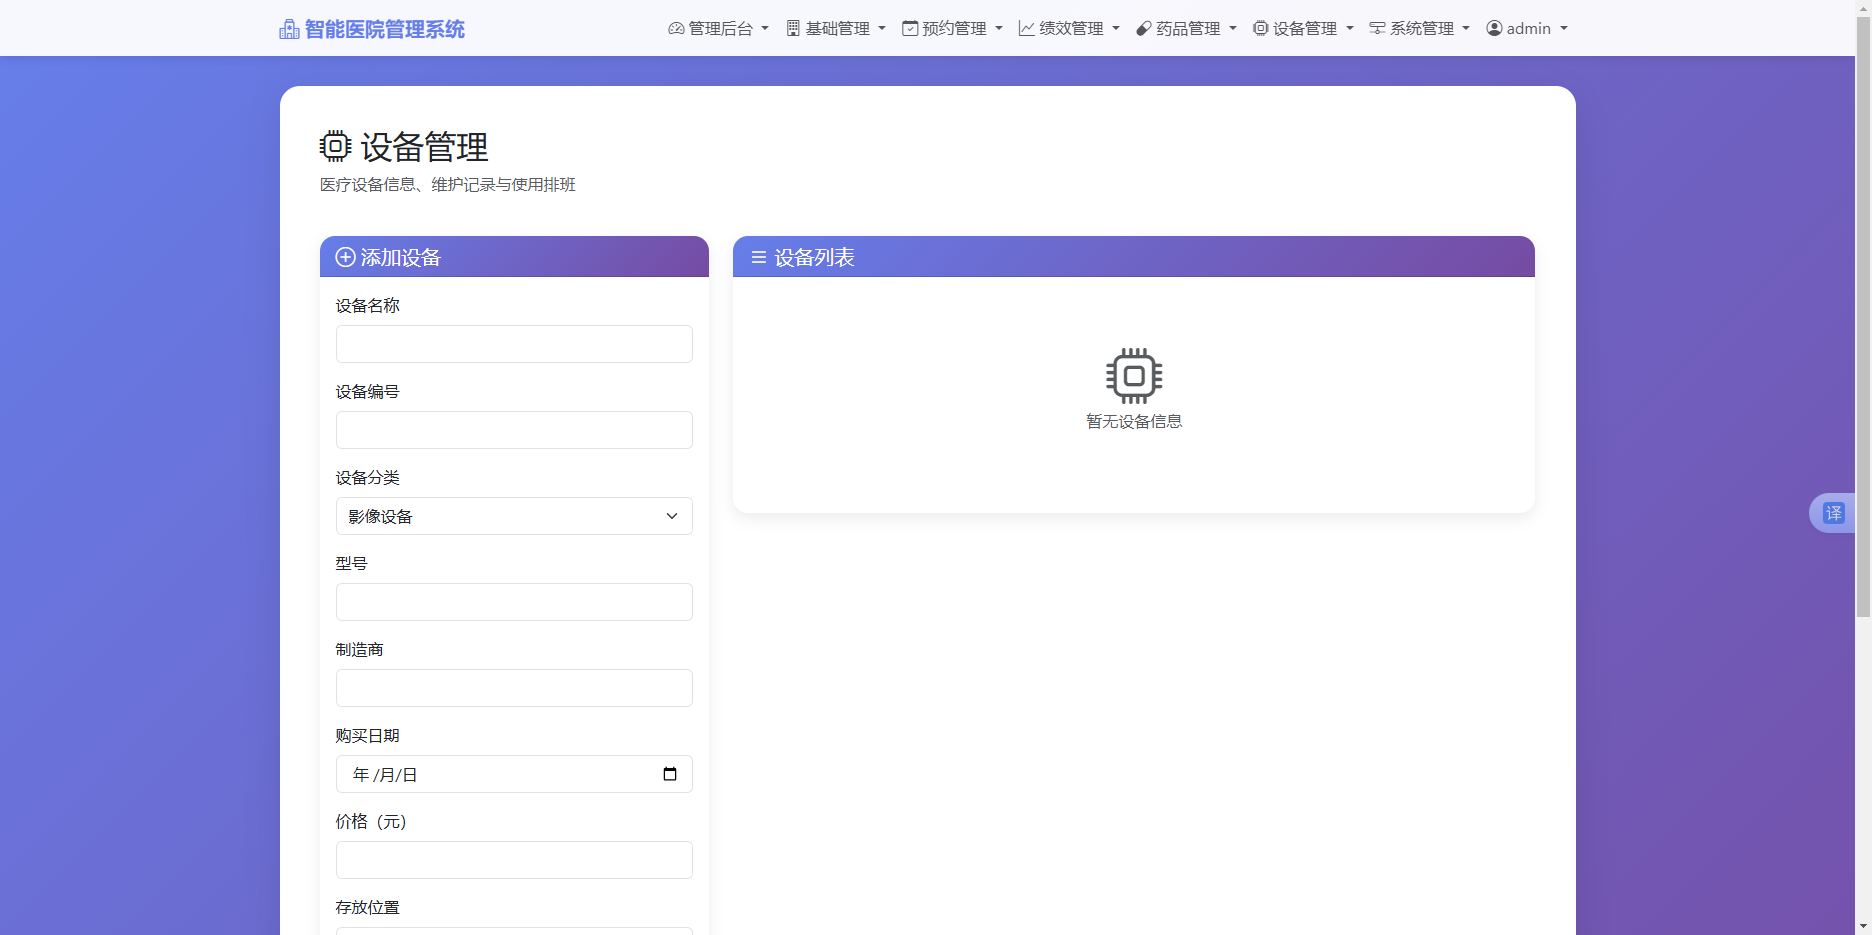Click the hospital logo beside 智能医院管理系统
Image resolution: width=1872 pixels, height=935 pixels.
pyautogui.click(x=289, y=29)
